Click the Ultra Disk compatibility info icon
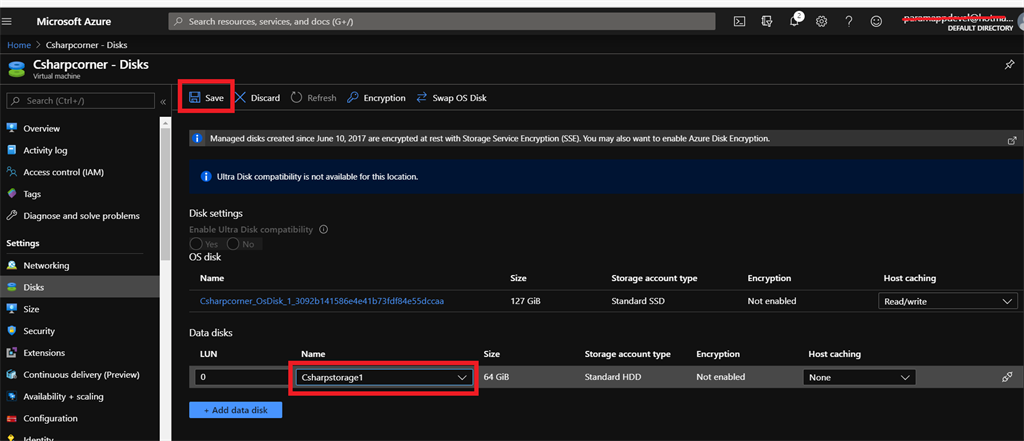Image resolution: width=1024 pixels, height=441 pixels. coord(323,230)
